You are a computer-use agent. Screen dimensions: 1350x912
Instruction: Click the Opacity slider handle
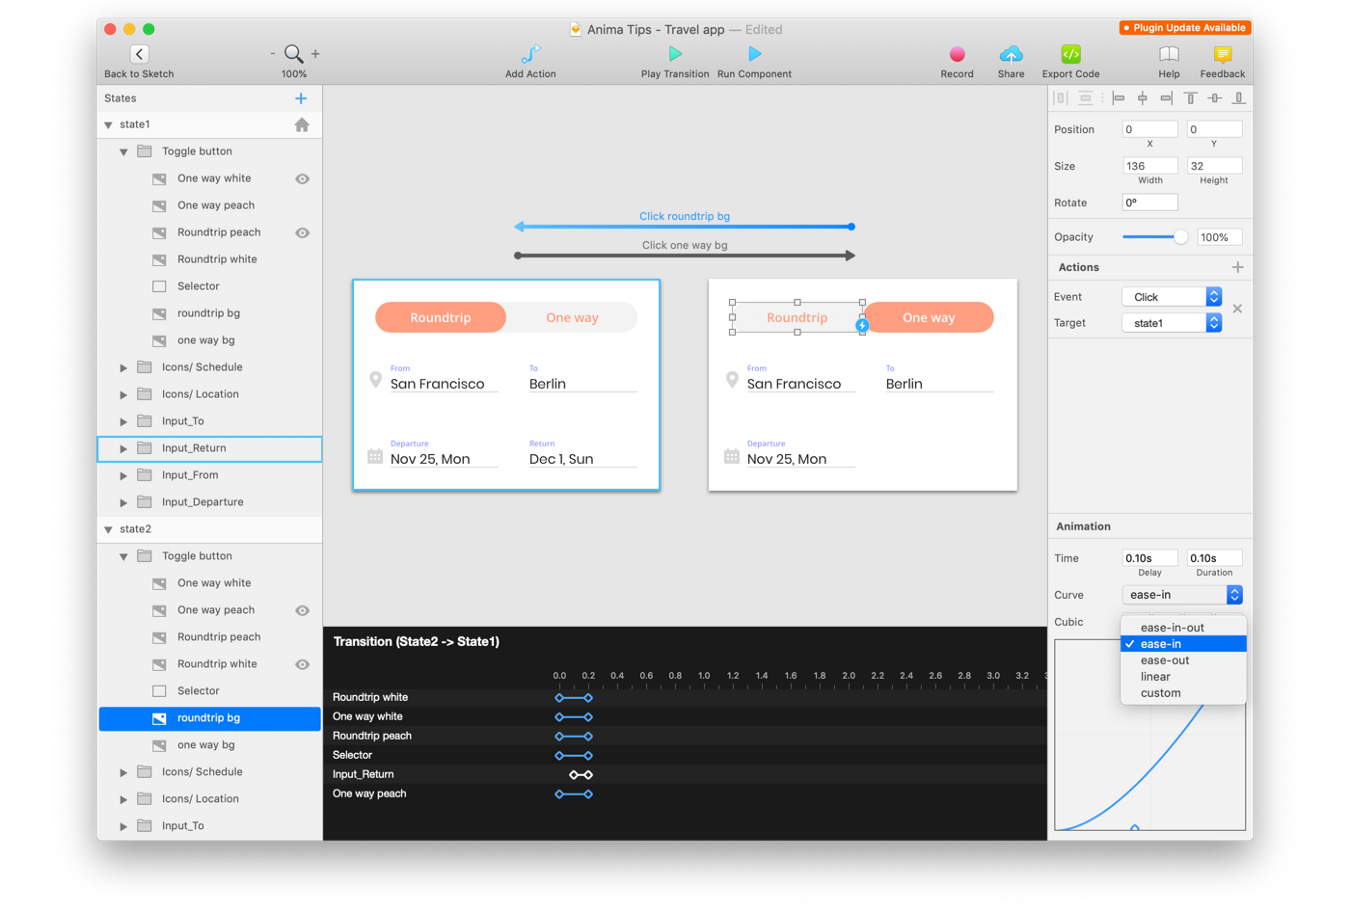(1181, 237)
